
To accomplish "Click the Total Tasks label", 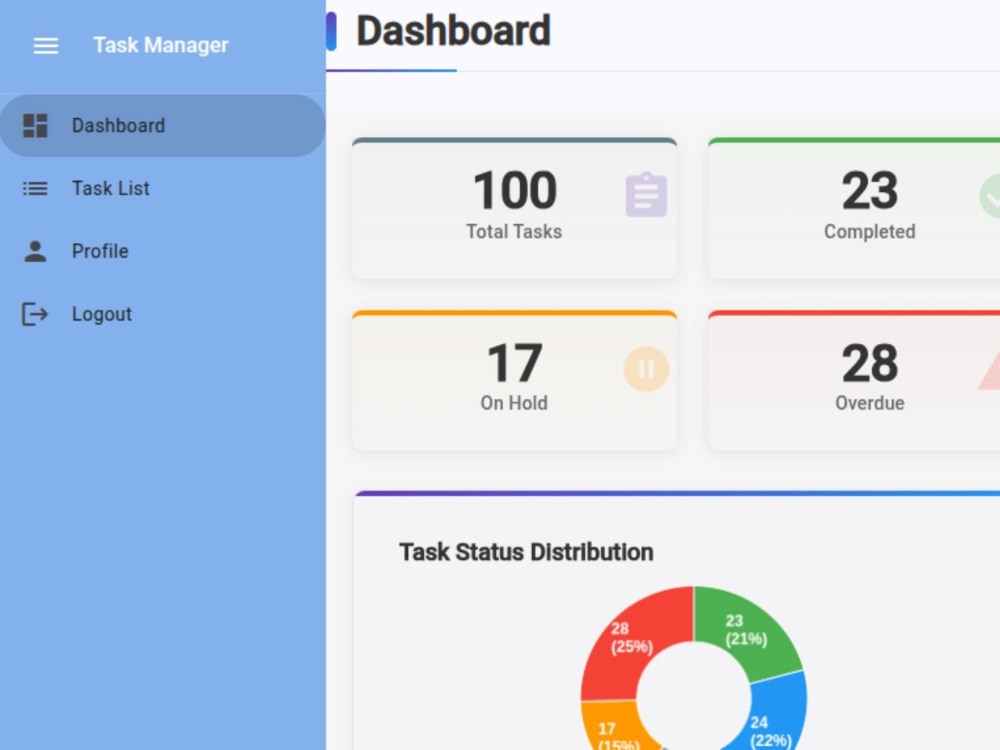I will click(514, 232).
